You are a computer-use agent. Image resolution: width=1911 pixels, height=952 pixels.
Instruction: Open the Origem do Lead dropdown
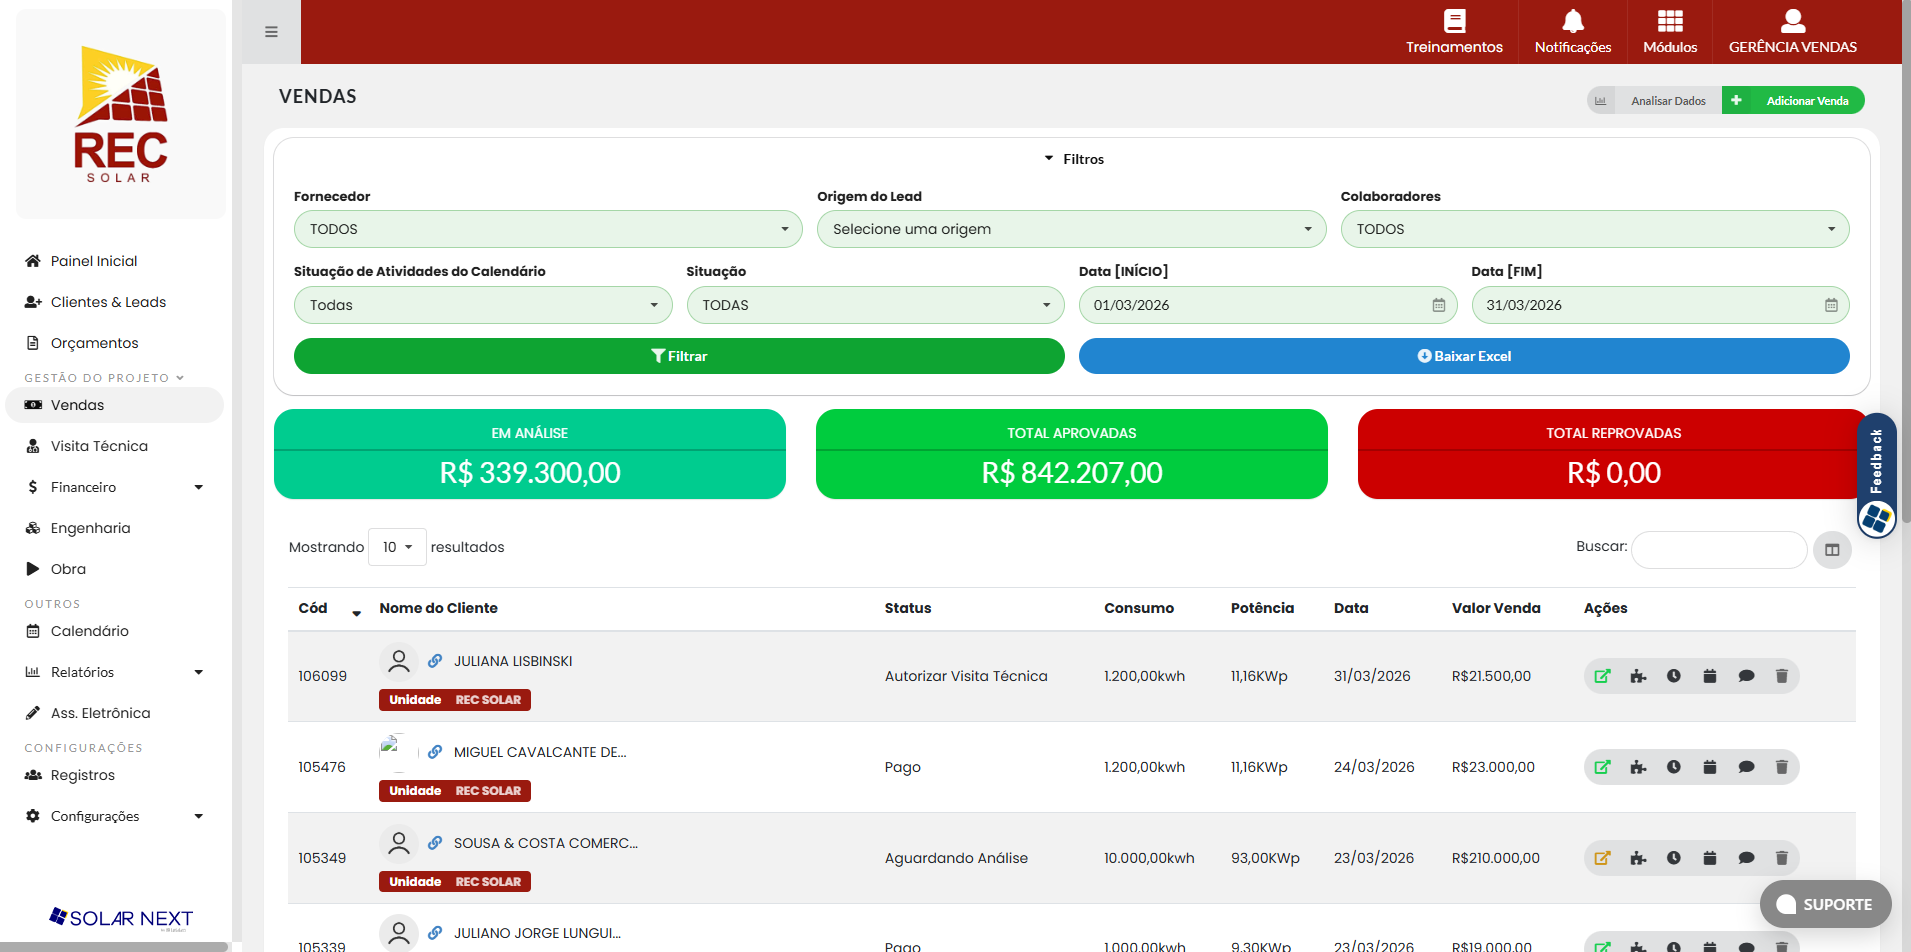1071,229
